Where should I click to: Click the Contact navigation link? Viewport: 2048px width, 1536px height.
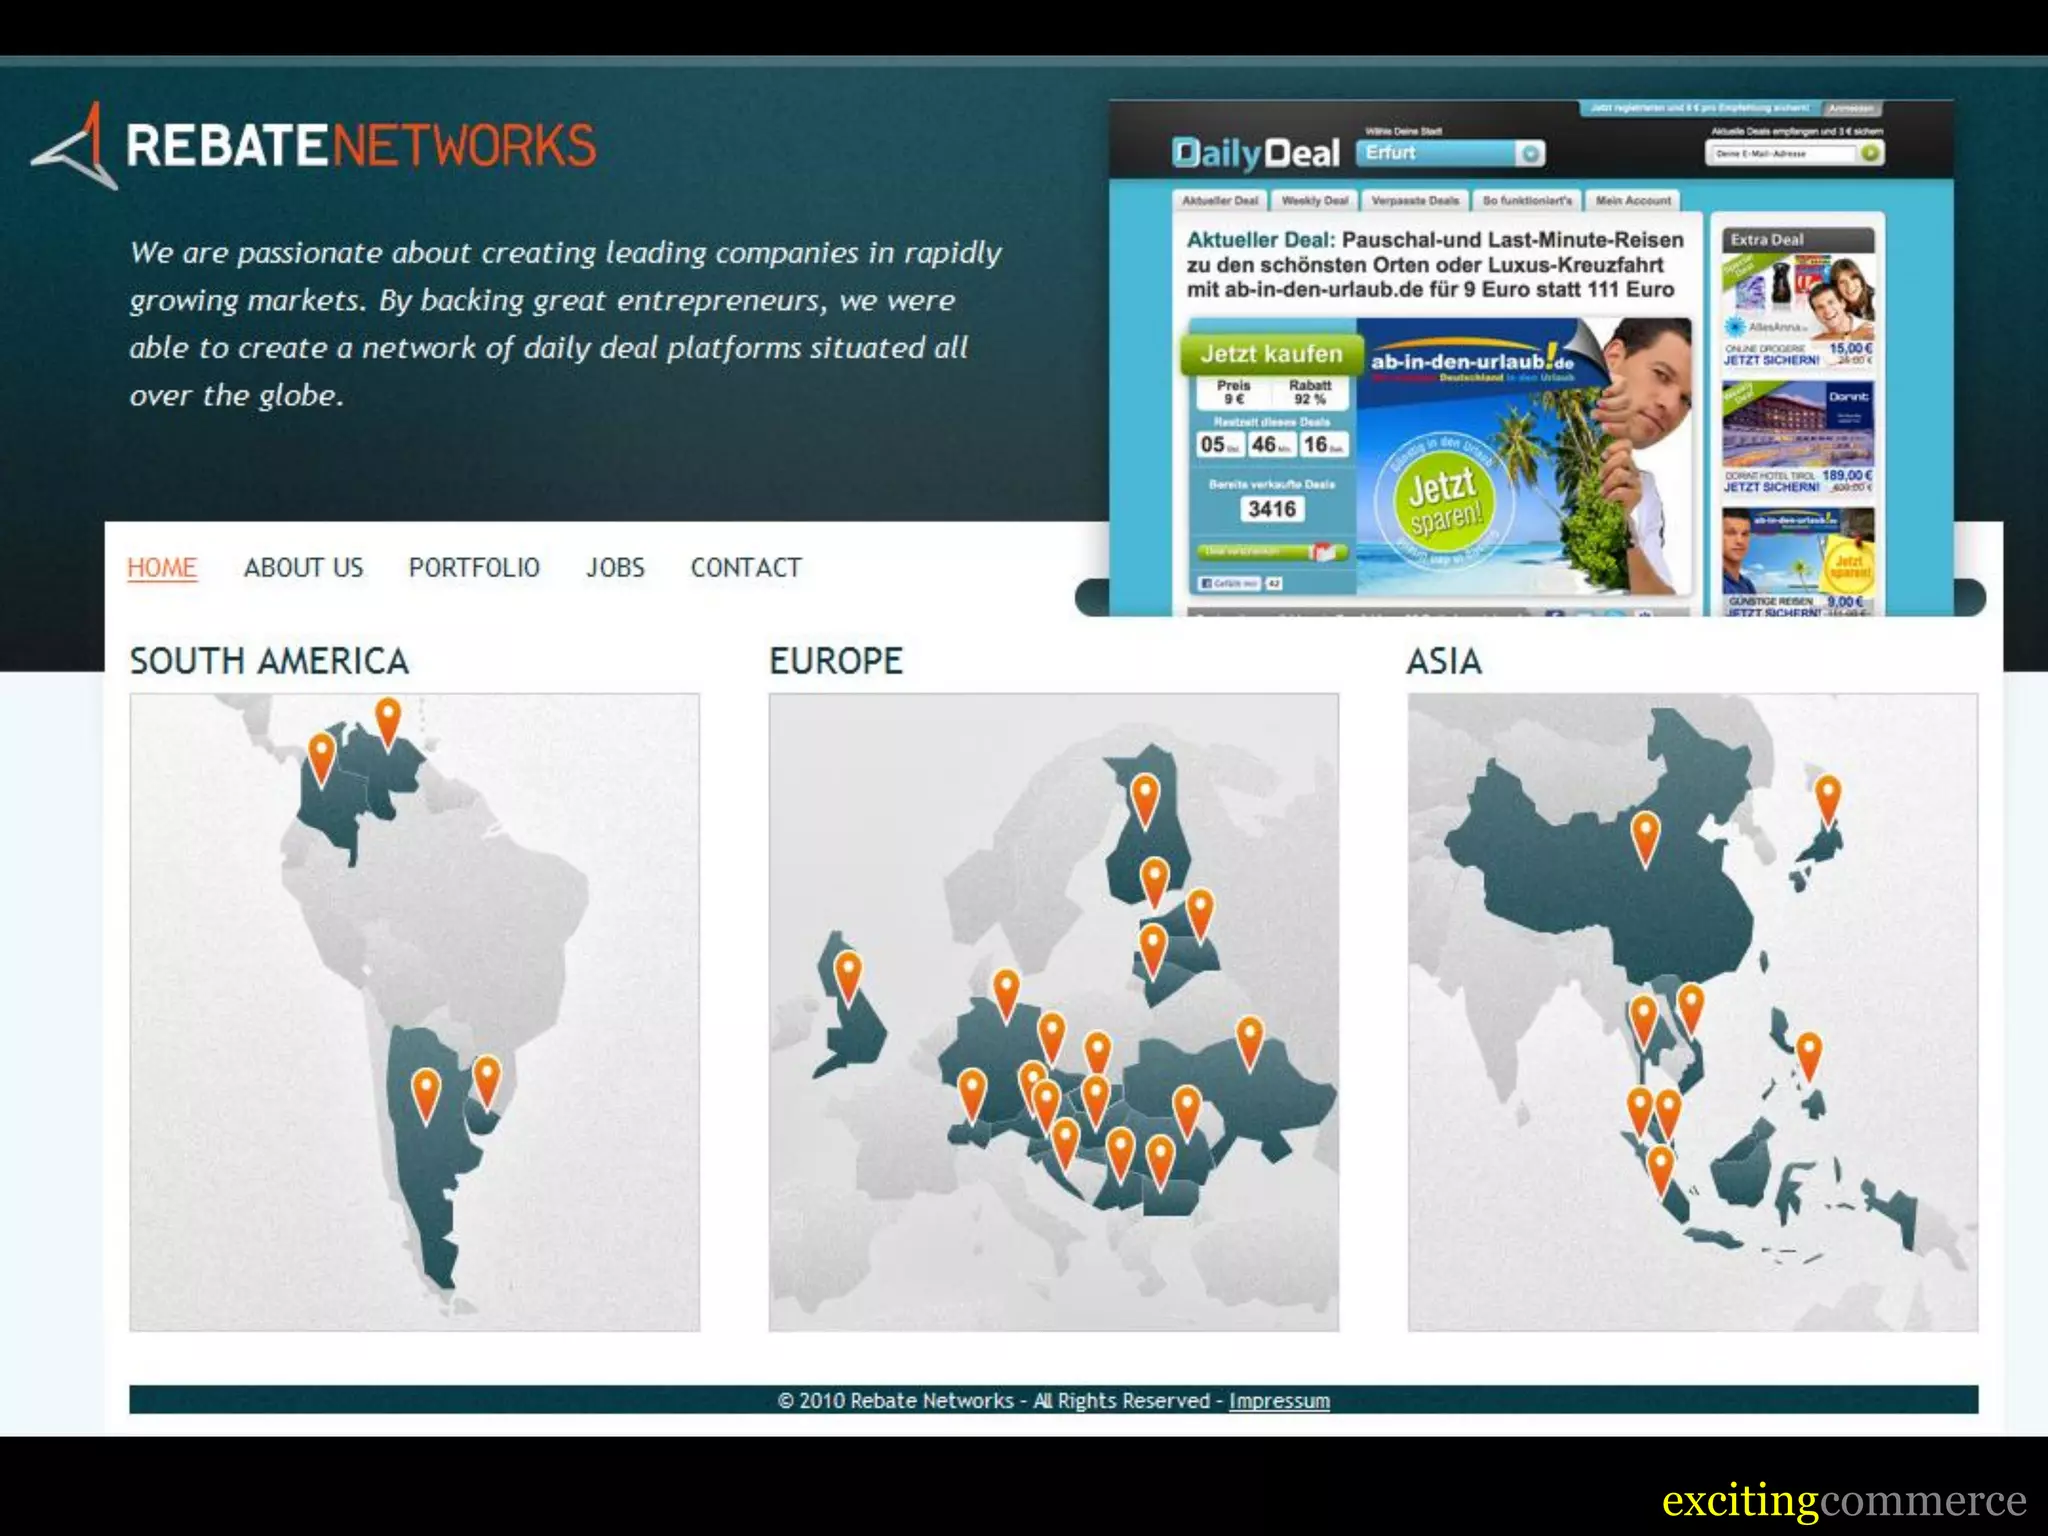point(745,568)
